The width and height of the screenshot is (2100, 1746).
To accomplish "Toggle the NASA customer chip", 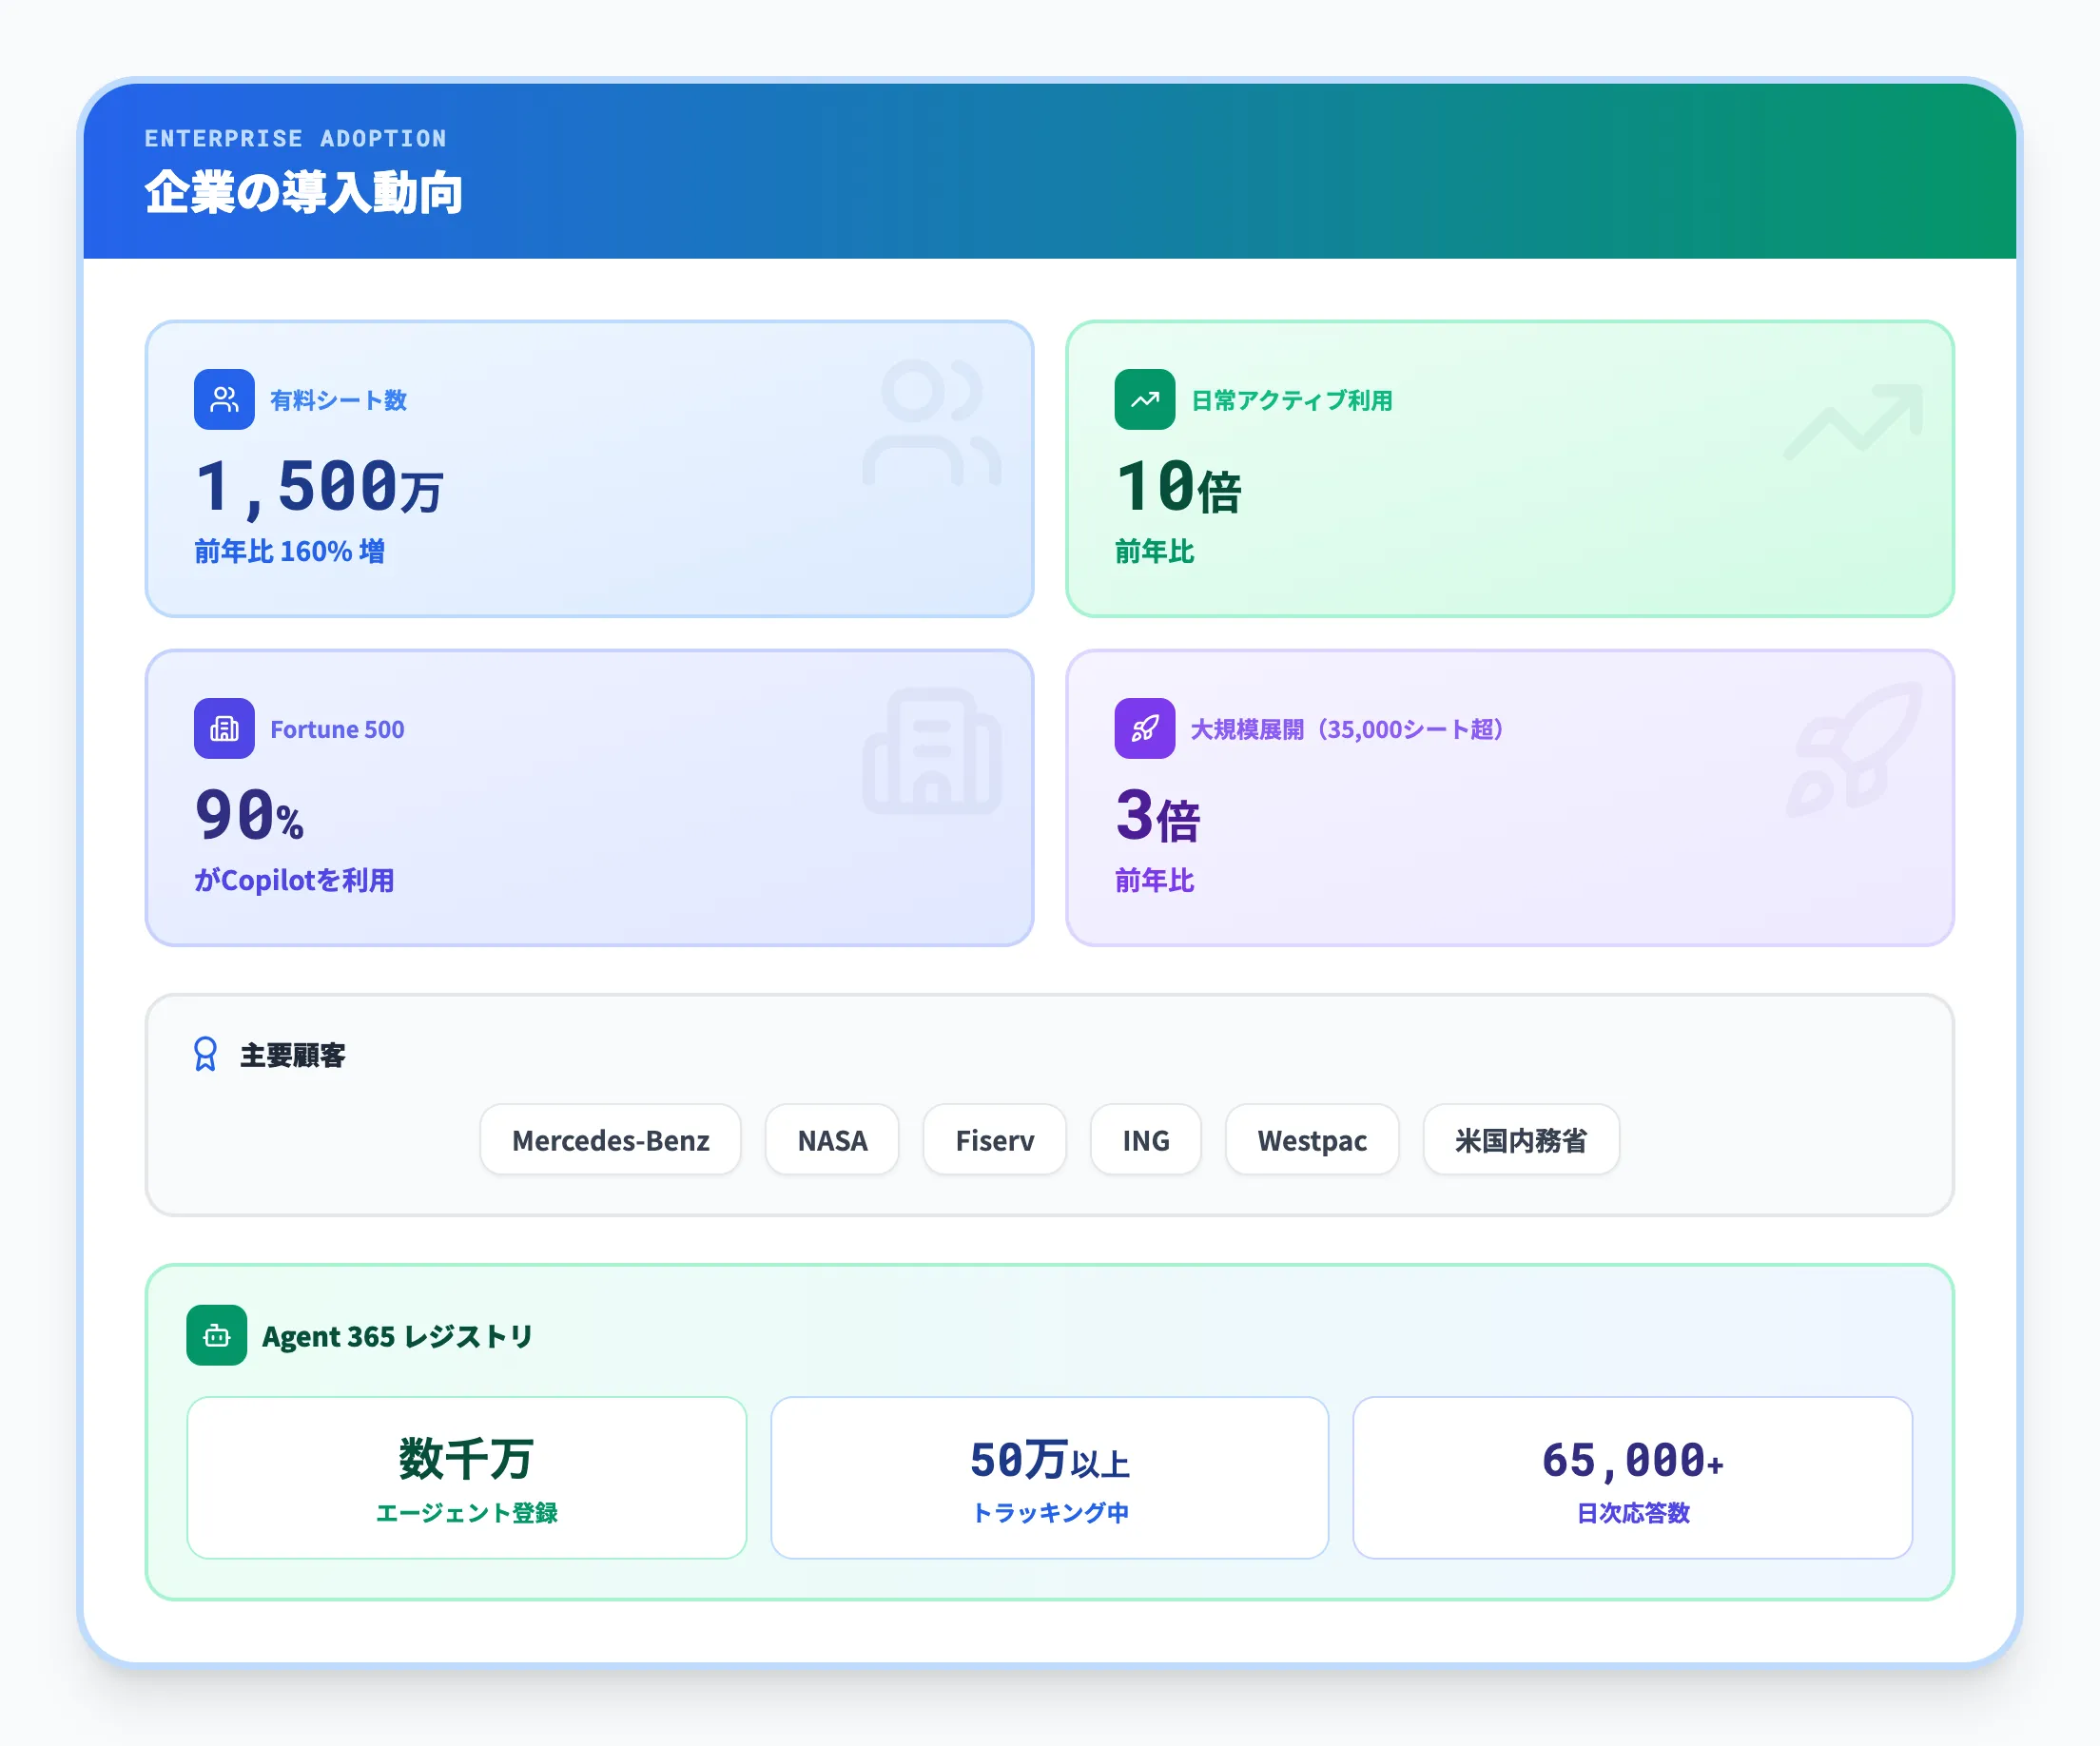I will pyautogui.click(x=831, y=1140).
